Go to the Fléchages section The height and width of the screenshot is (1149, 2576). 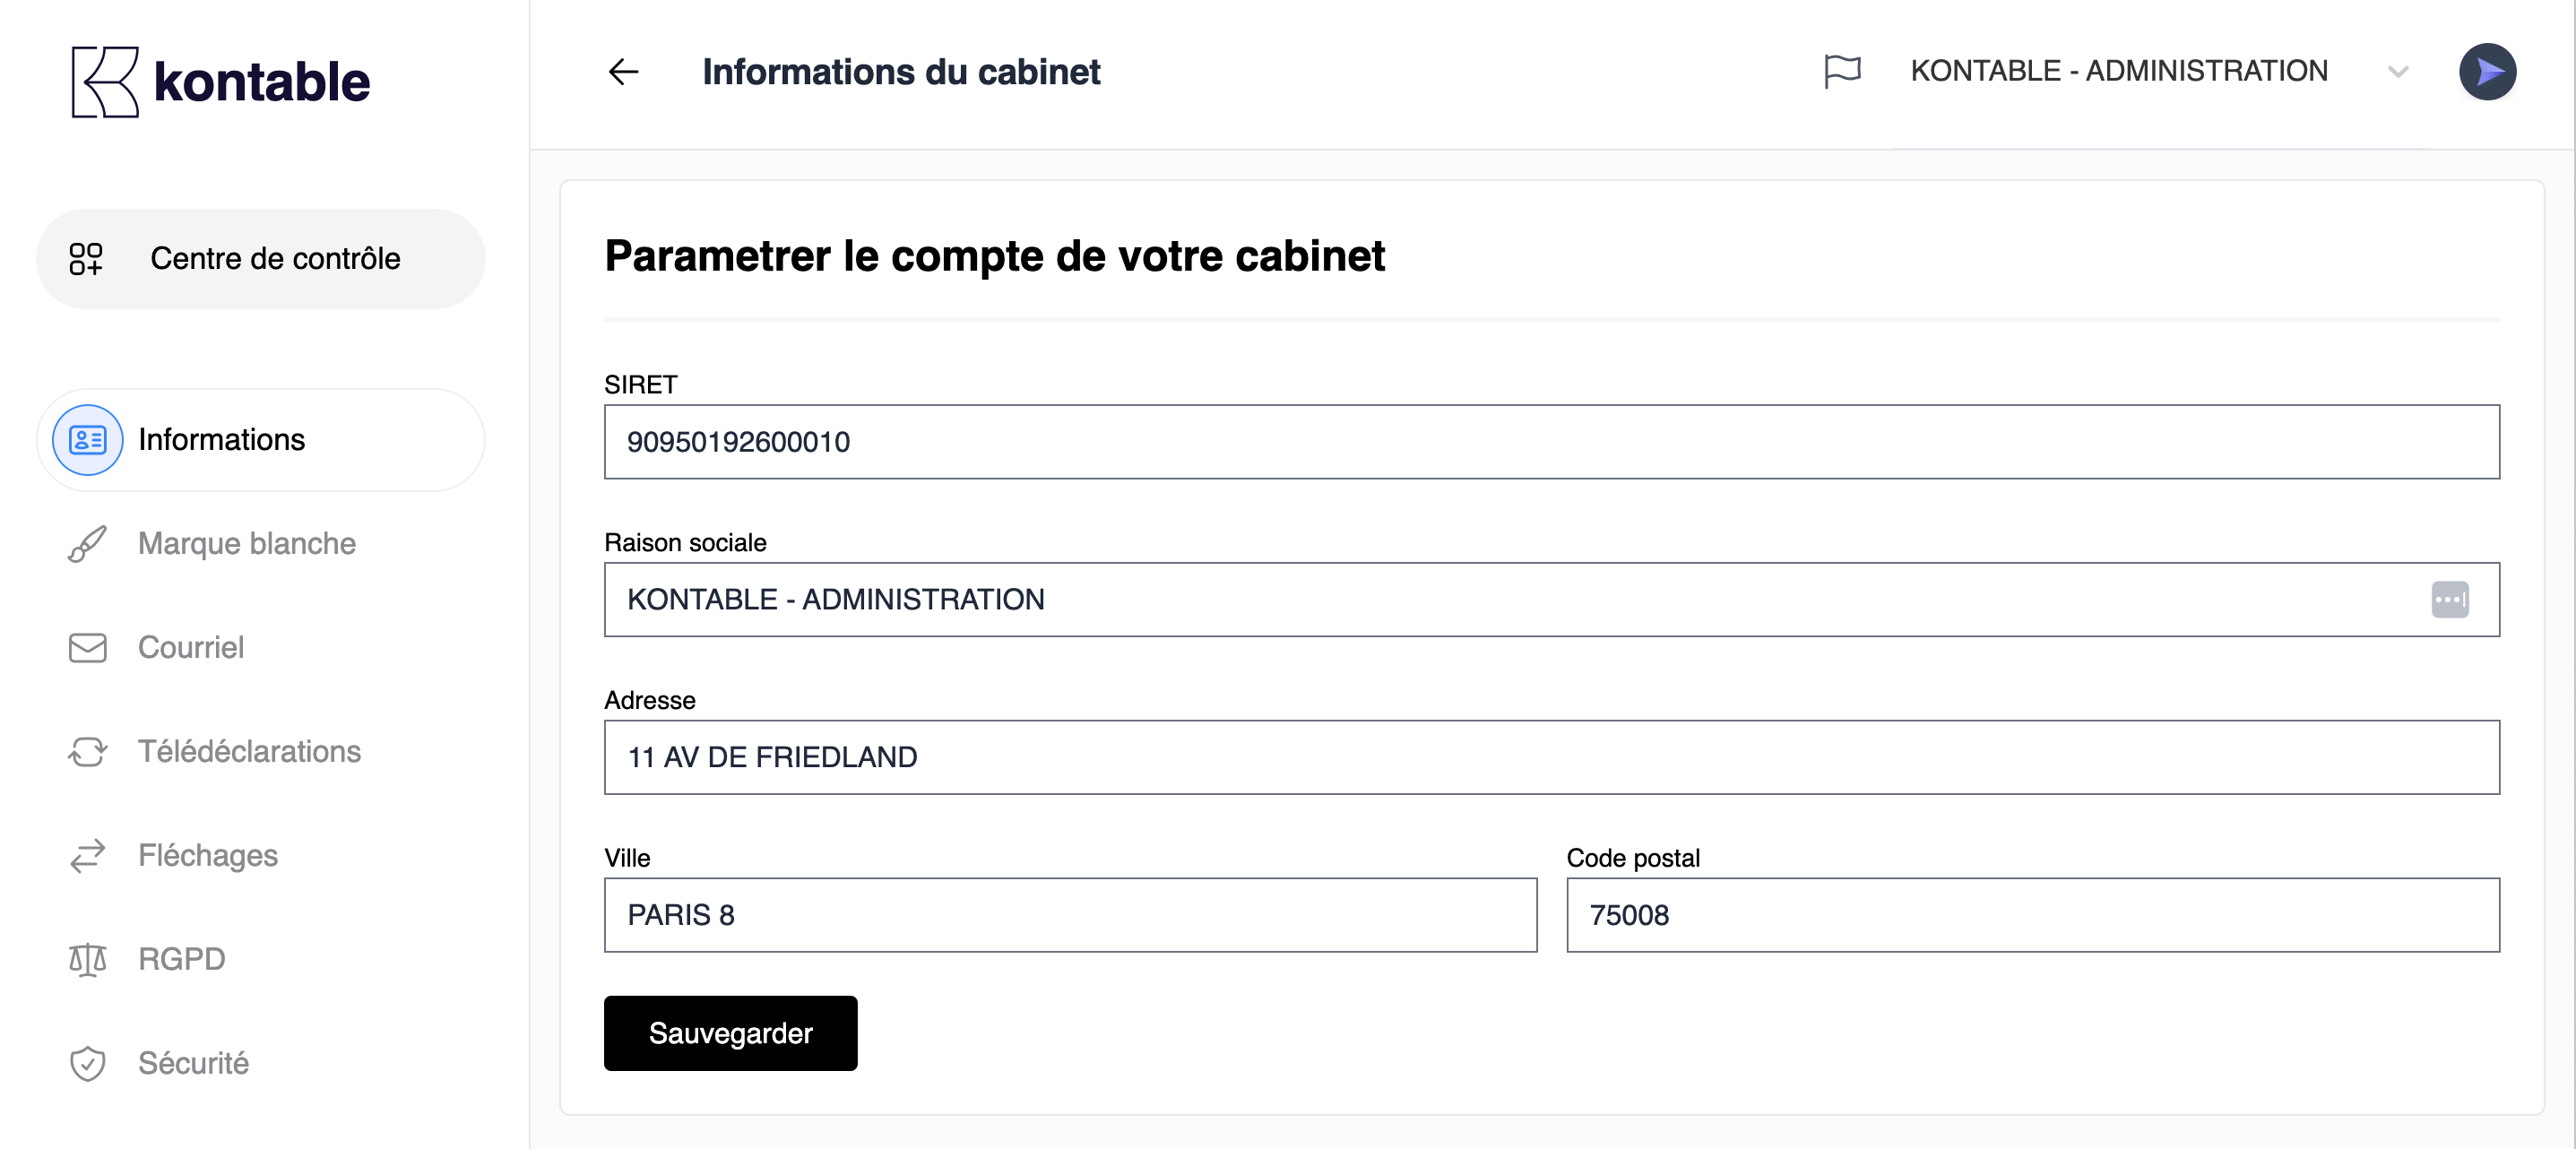pyautogui.click(x=208, y=855)
